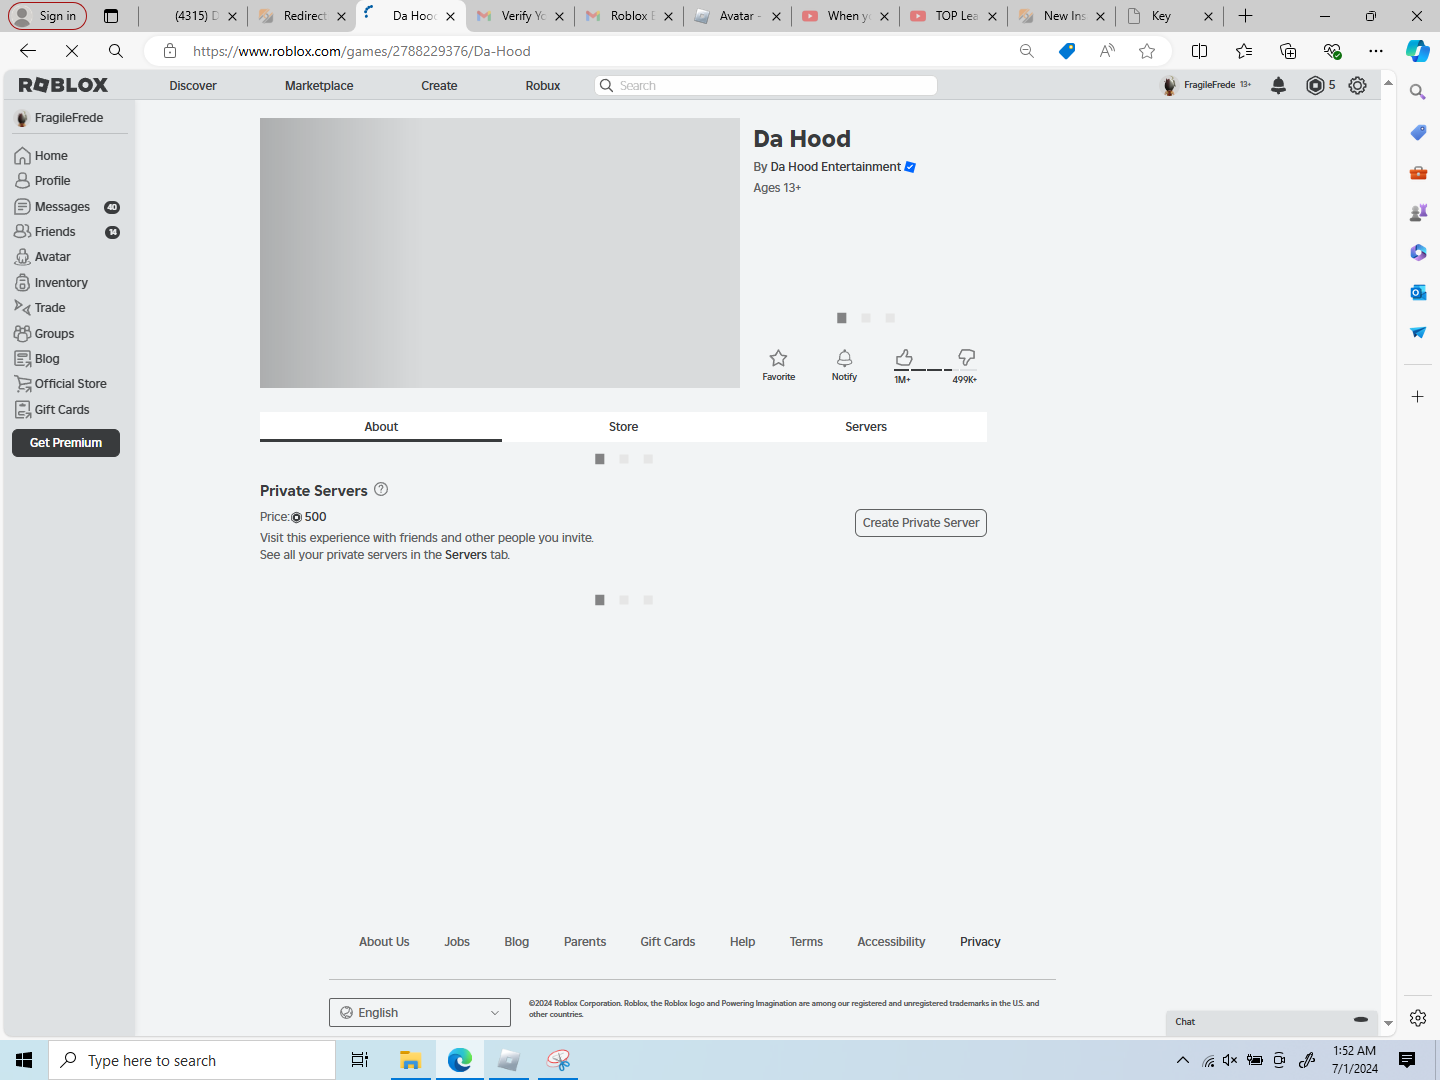The image size is (1440, 1080).
Task: Open the Privacy footer link
Action: coord(980,942)
